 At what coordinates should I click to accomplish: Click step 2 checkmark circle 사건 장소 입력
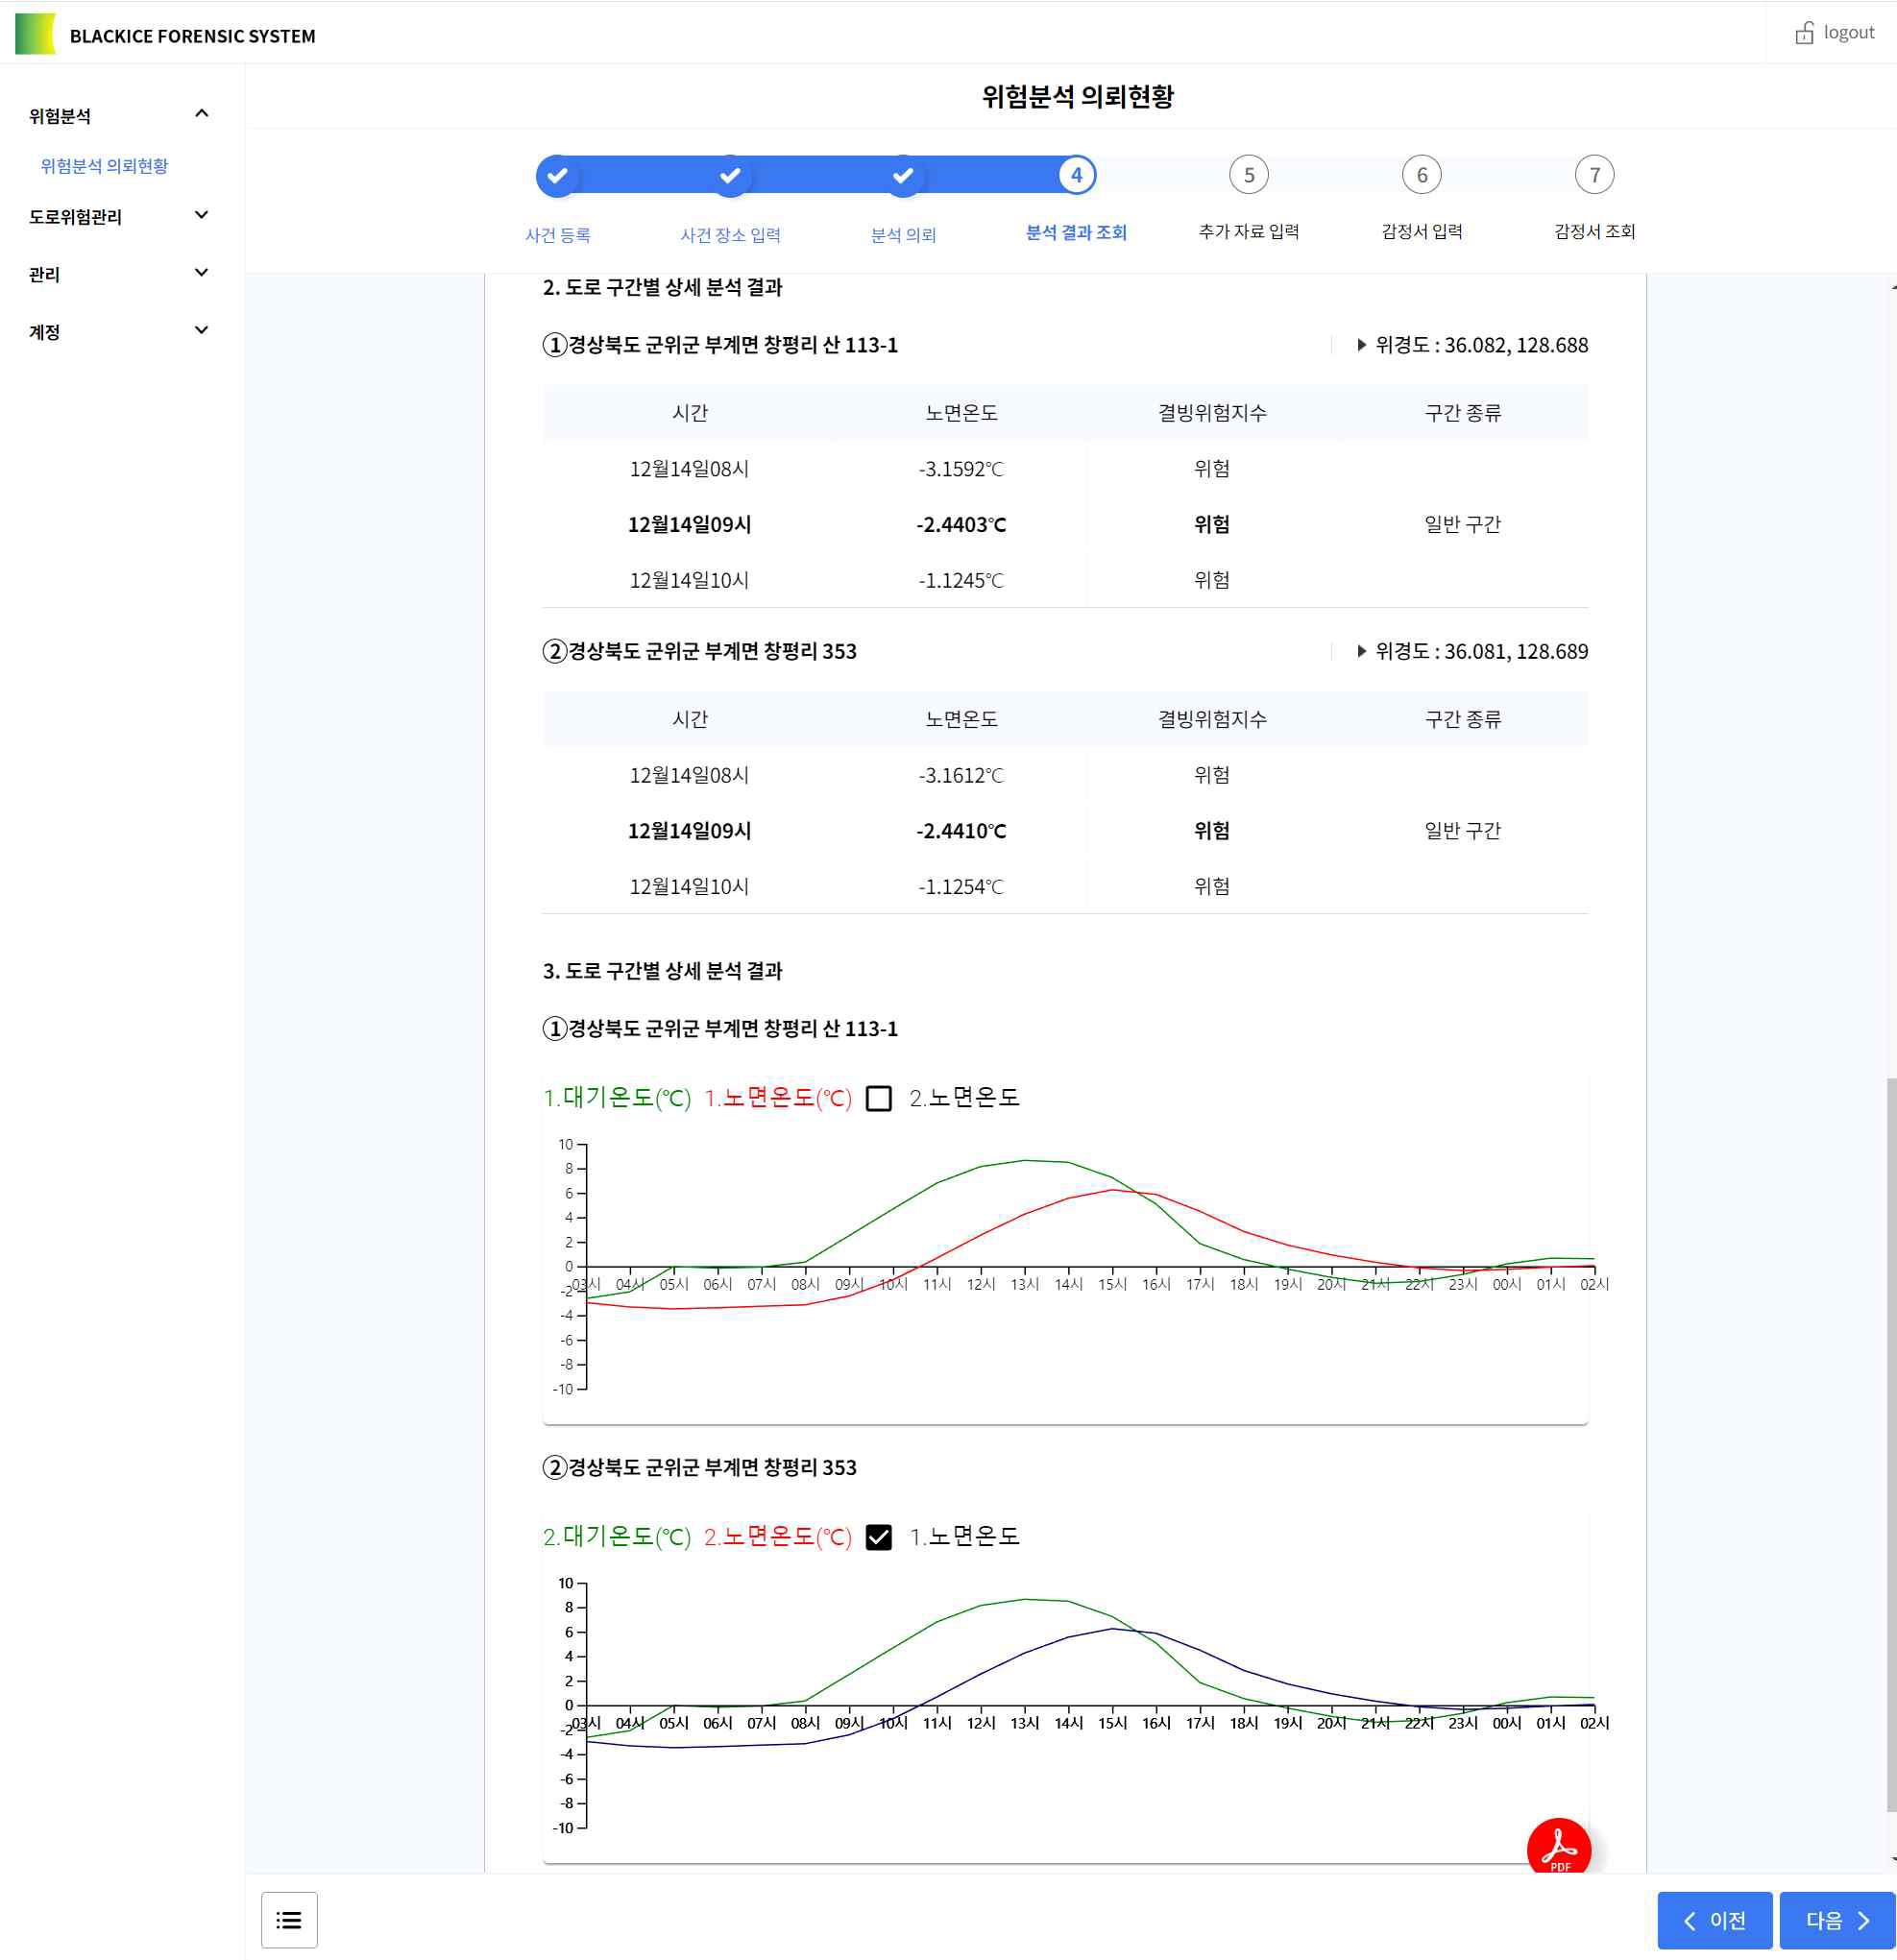click(730, 175)
